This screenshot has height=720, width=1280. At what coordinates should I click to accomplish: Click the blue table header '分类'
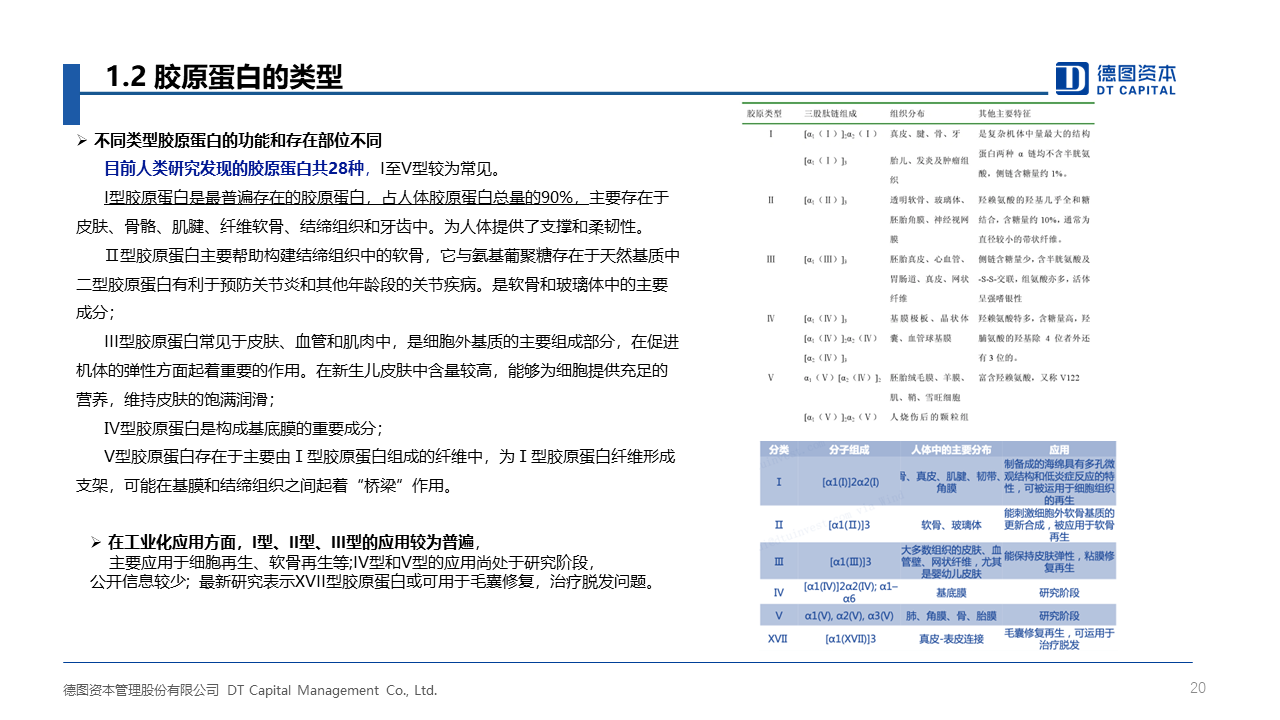coord(778,449)
